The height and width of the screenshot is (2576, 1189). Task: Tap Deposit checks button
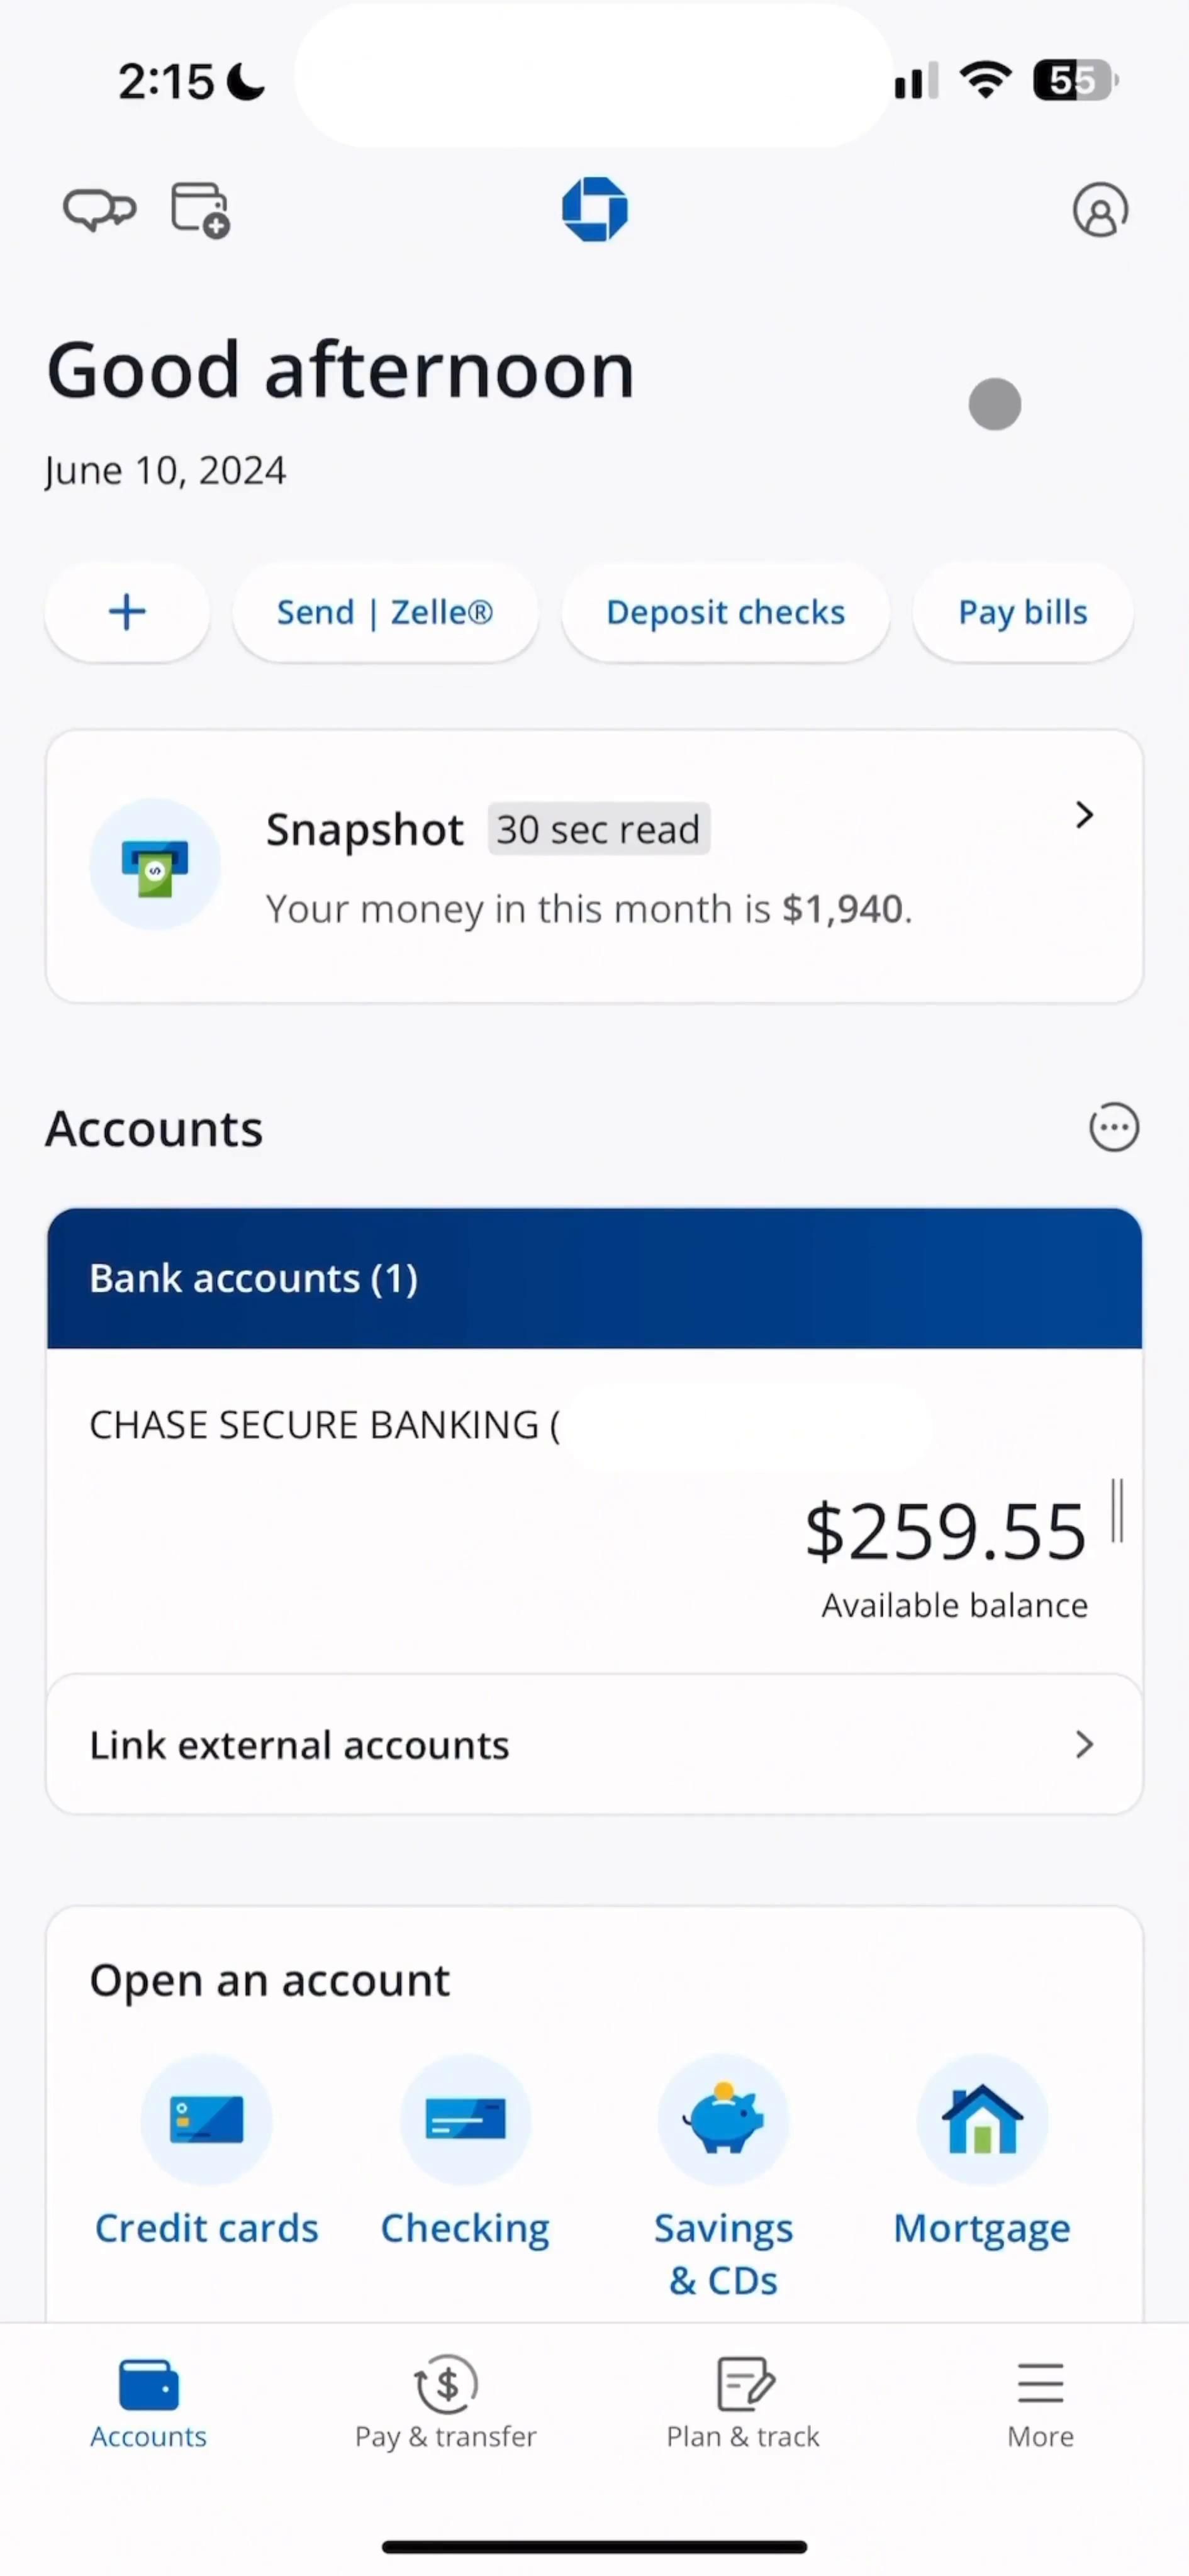(x=725, y=612)
